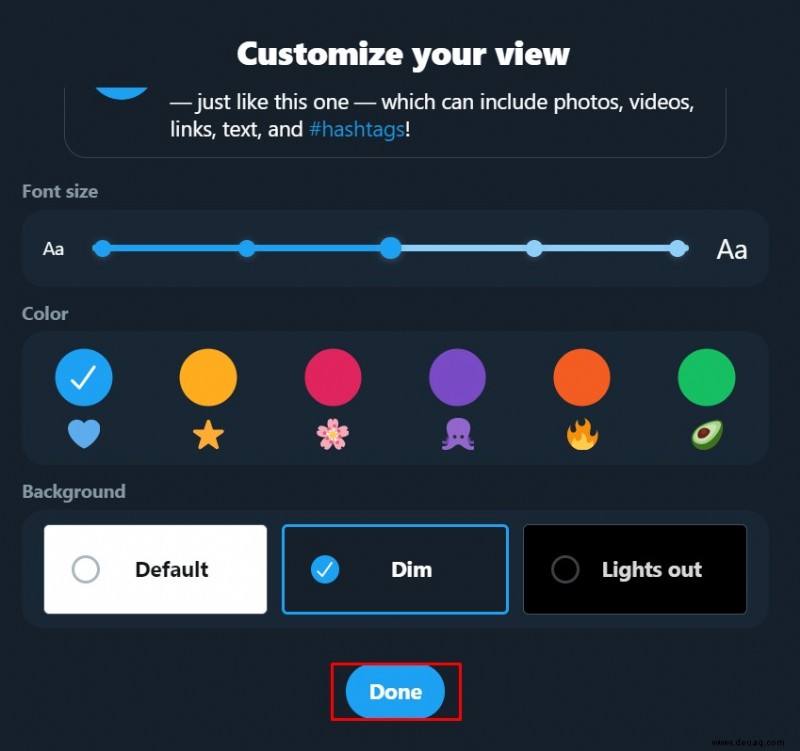Select the Dim background radio option
This screenshot has height=751, width=800.
(395, 569)
